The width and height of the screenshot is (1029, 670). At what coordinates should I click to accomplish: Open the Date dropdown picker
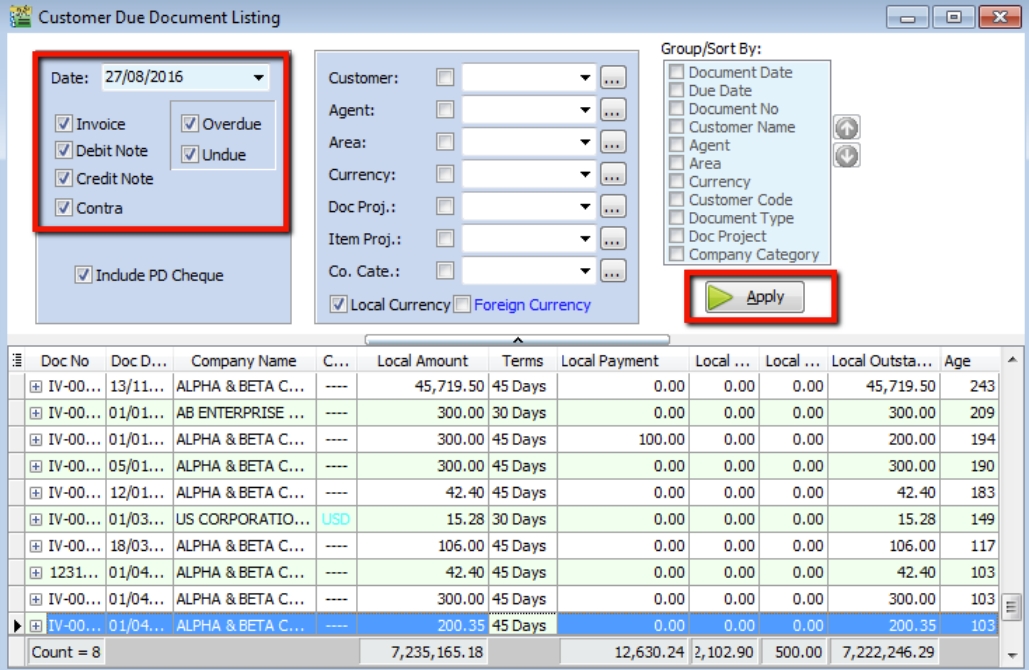(x=259, y=77)
